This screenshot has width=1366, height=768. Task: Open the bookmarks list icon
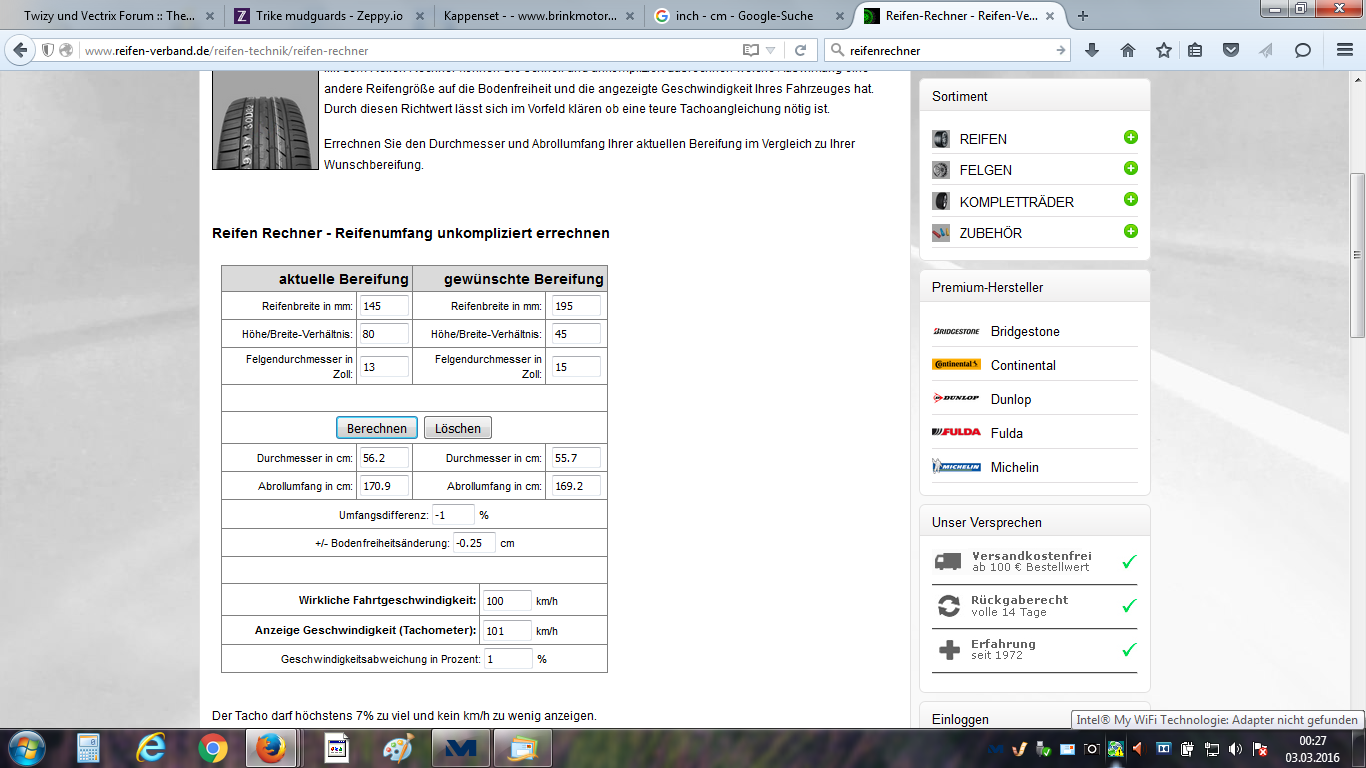(1196, 50)
